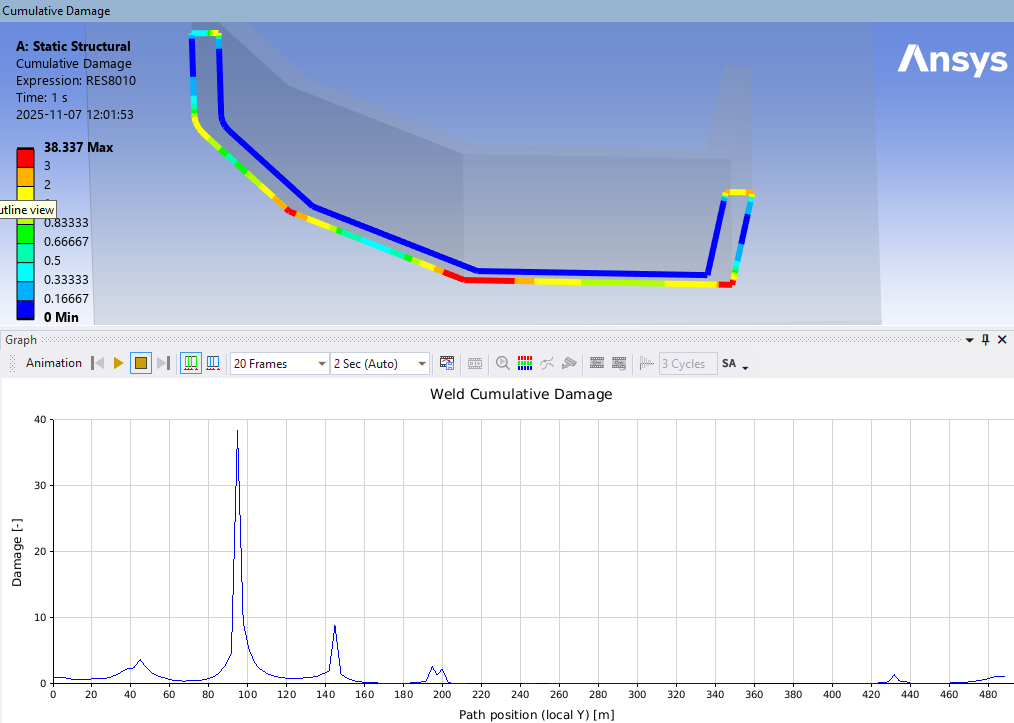Click the Graph panel header label
This screenshot has width=1014, height=723.
coord(21,340)
